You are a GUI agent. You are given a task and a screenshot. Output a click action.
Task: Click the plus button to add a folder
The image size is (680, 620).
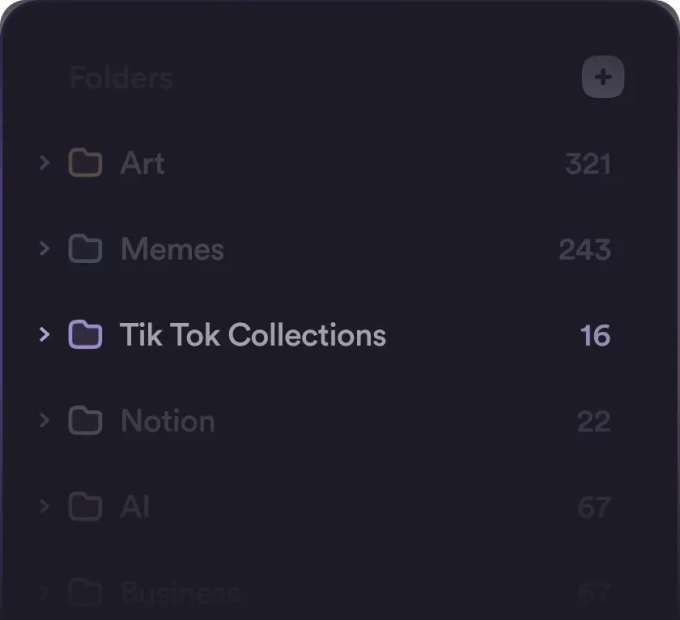(603, 78)
